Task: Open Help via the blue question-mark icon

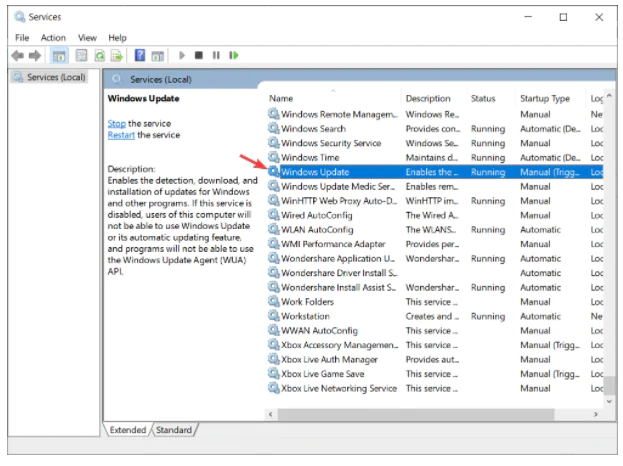Action: [139, 56]
